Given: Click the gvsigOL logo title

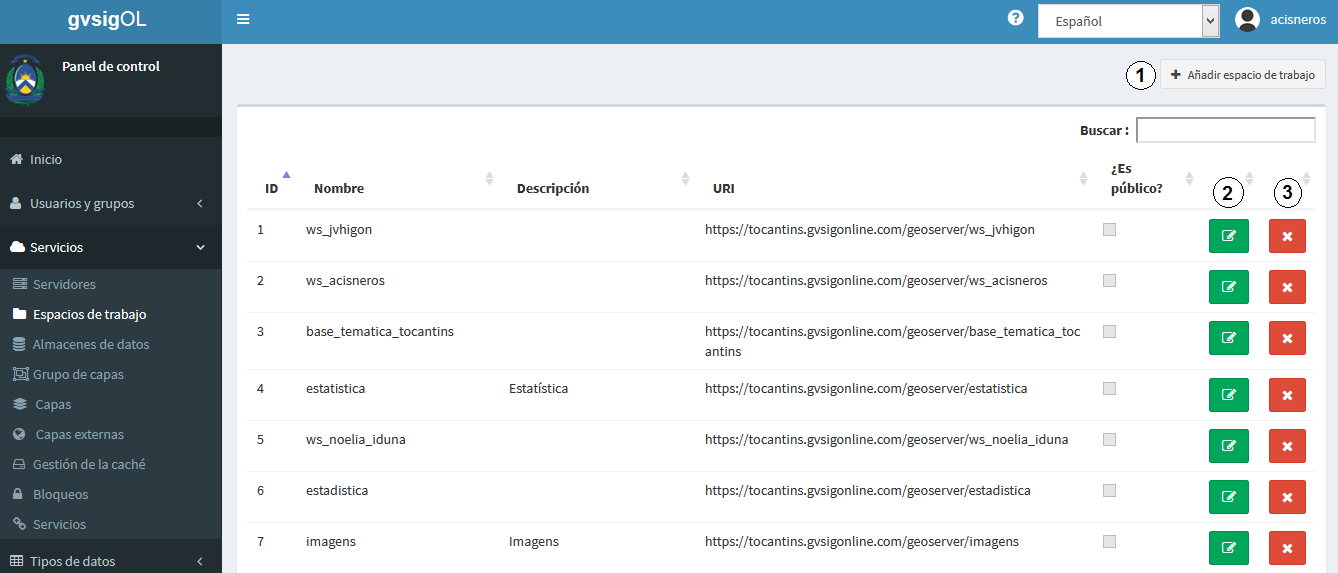Looking at the screenshot, I should pyautogui.click(x=107, y=20).
